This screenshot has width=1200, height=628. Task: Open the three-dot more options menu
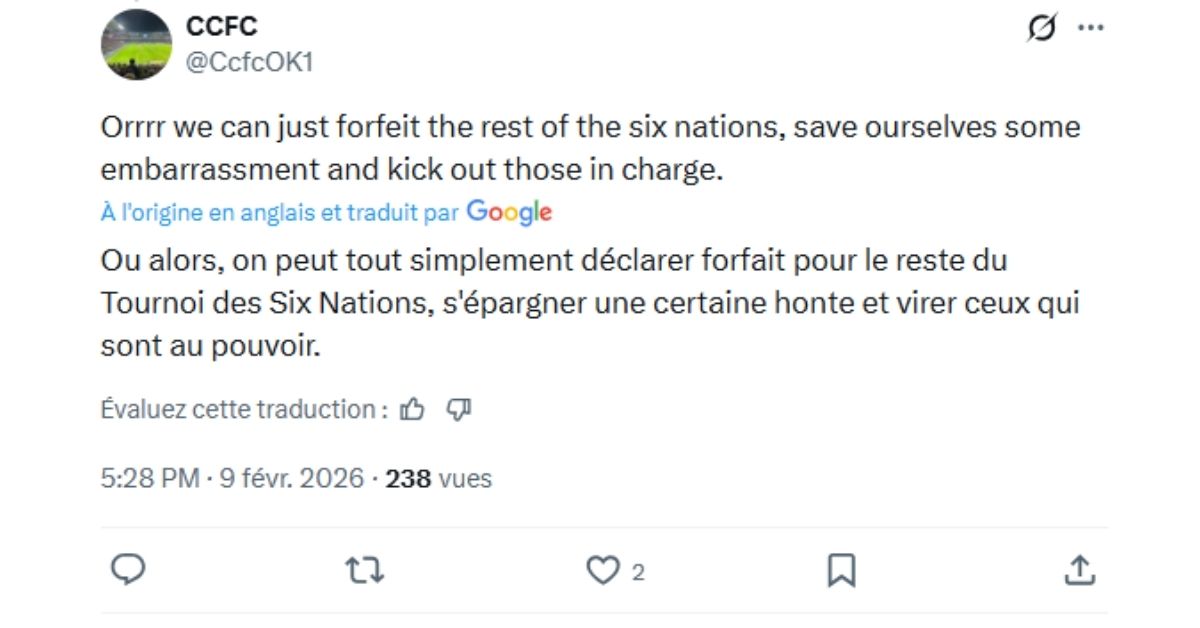pyautogui.click(x=1090, y=29)
